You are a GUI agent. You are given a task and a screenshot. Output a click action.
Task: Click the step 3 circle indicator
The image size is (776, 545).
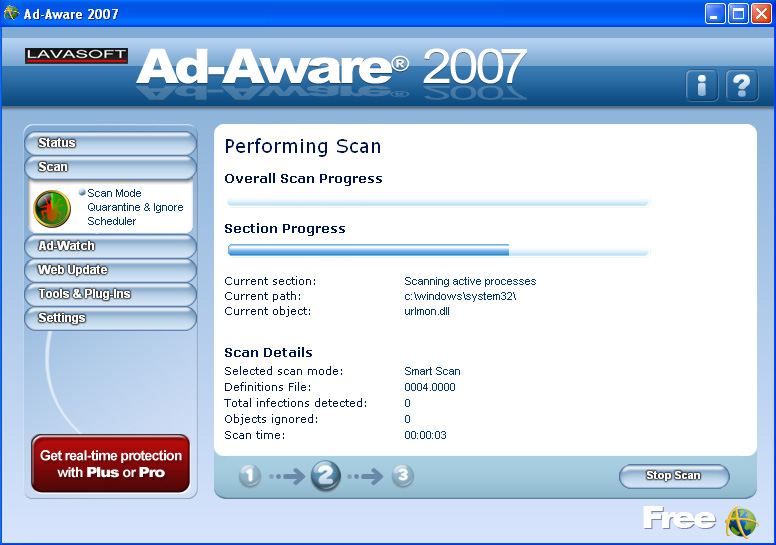(403, 476)
